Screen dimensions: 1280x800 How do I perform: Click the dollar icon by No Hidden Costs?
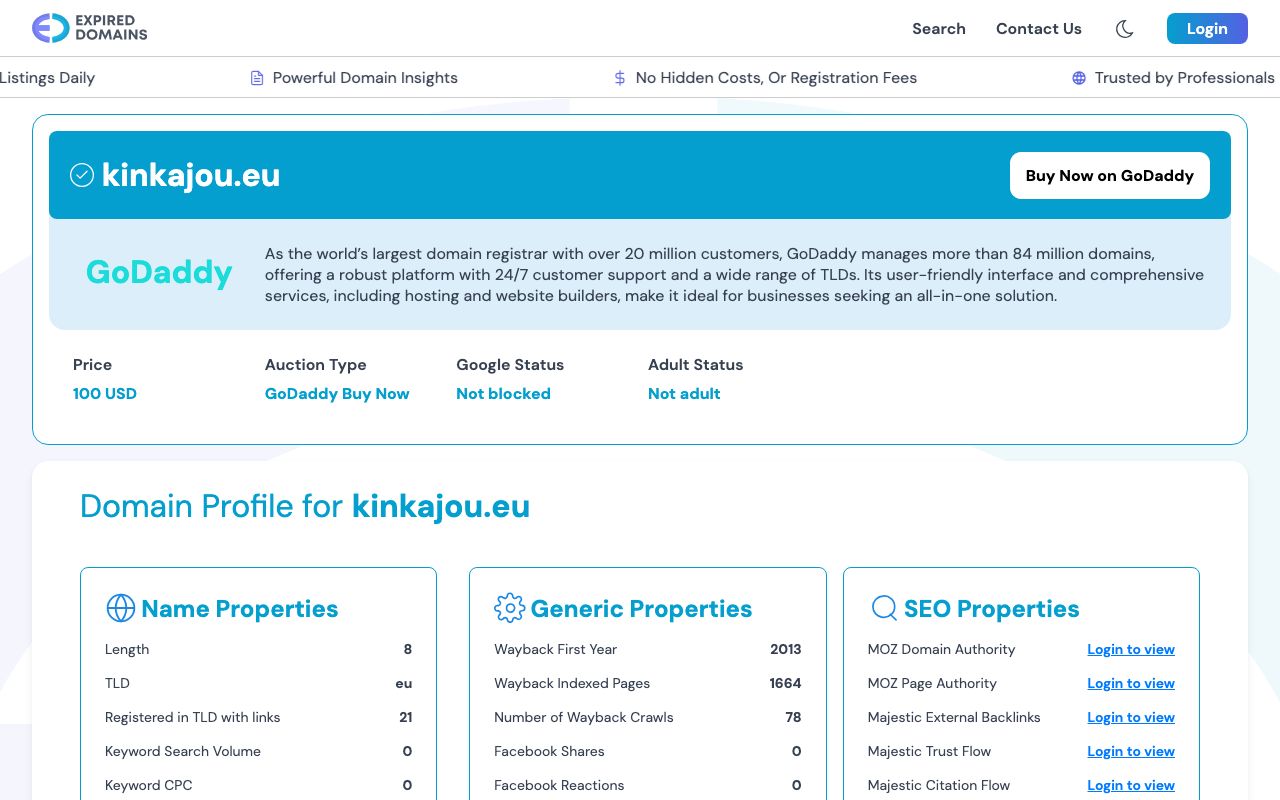[620, 78]
